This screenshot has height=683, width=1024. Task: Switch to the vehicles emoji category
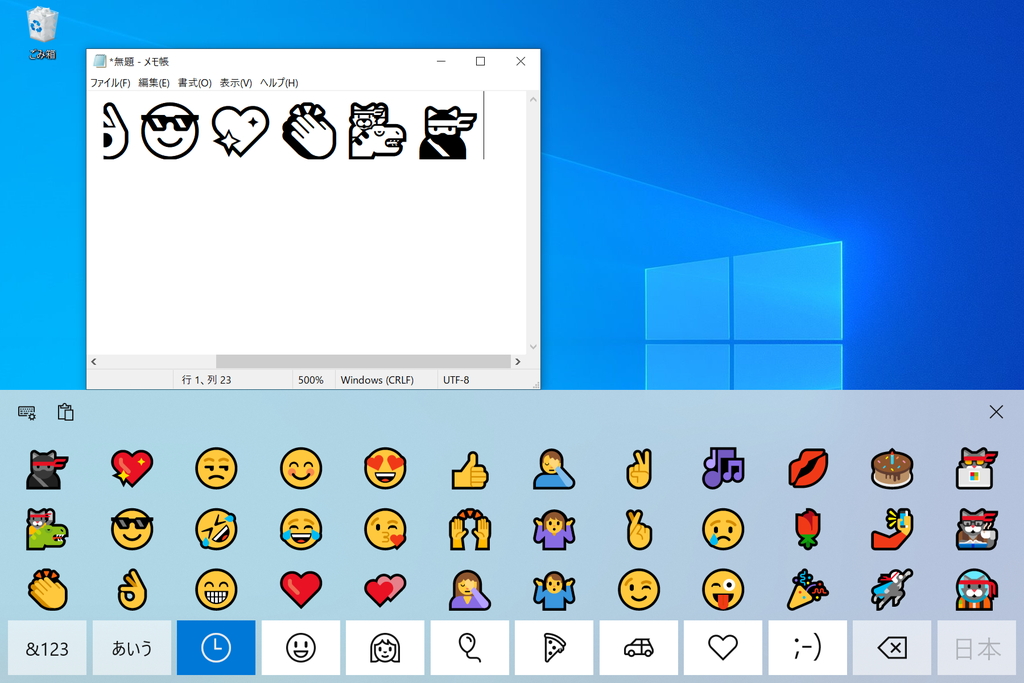638,648
